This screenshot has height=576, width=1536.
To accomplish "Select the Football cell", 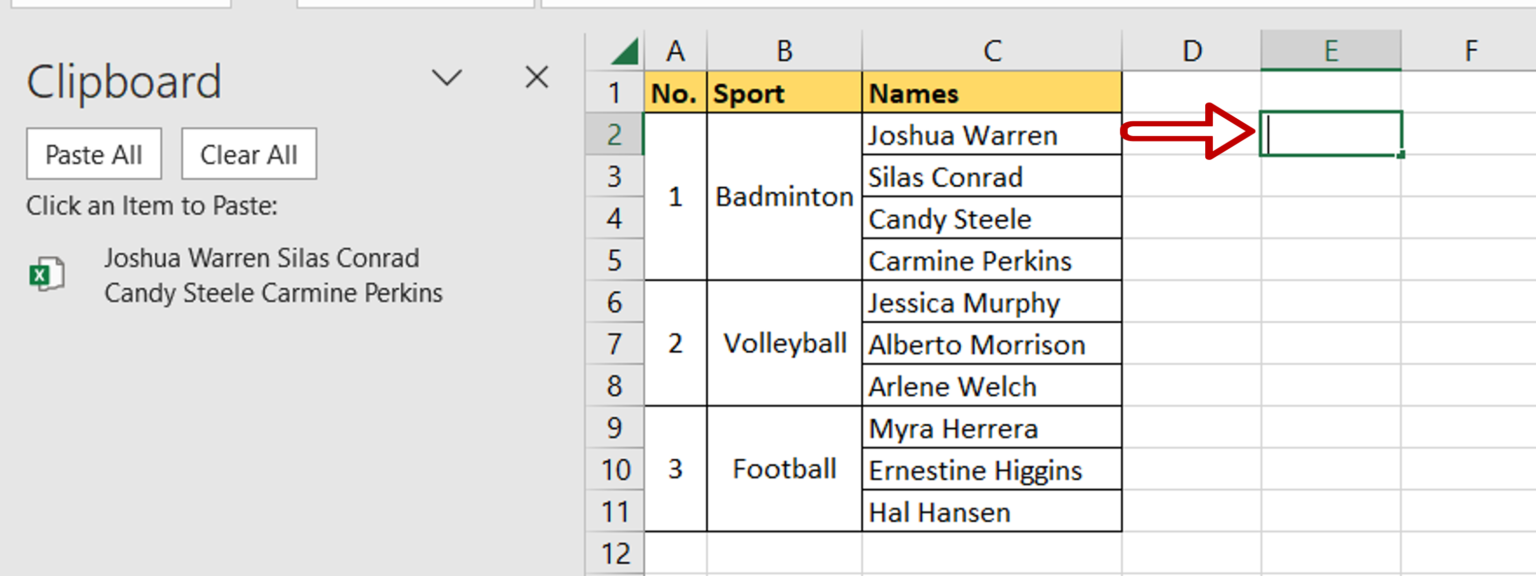I will [x=784, y=469].
